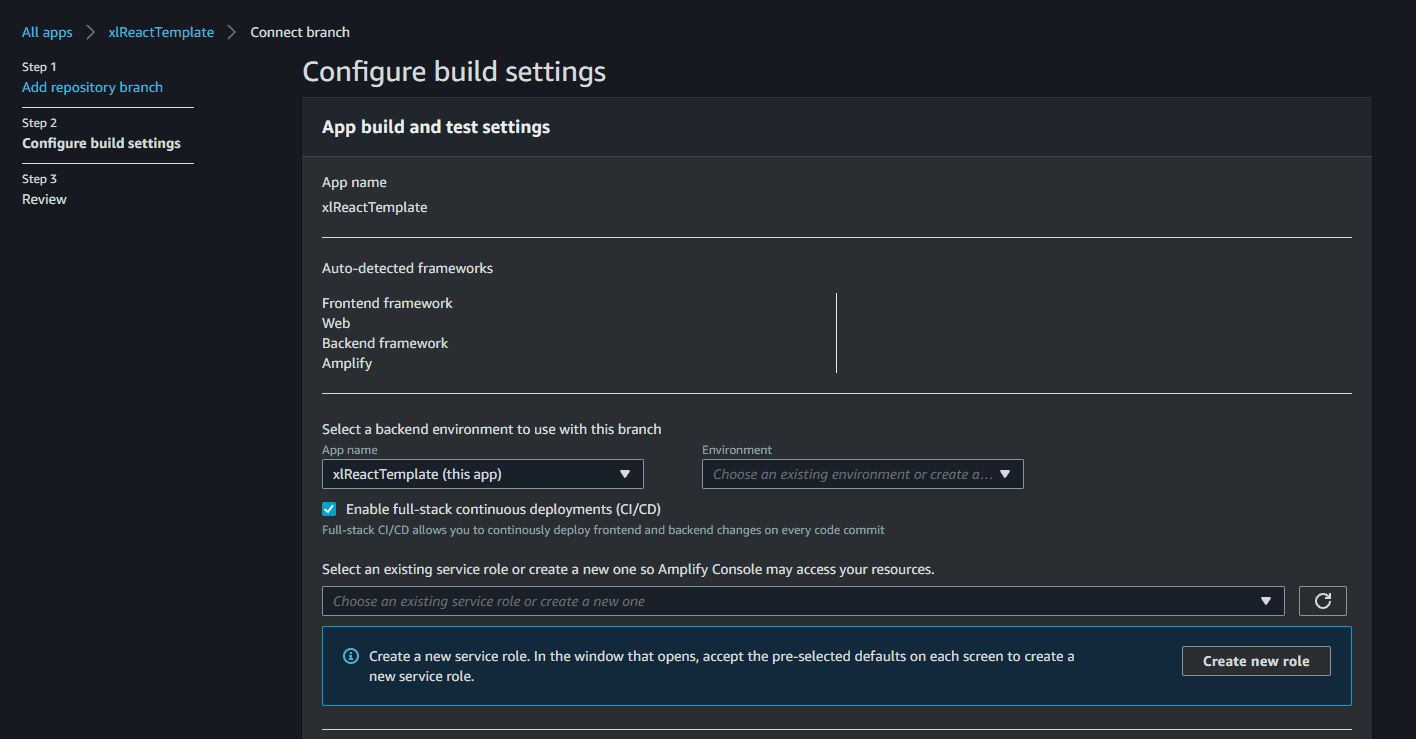Viewport: 1416px width, 739px height.
Task: Uncheck Enable full-stack continuous deployments (CI/CD)
Action: coord(329,509)
